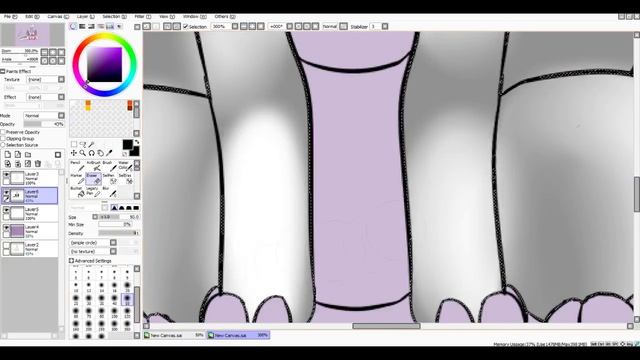The image size is (640, 360).
Task: Open the brush shape (simple circle) dropdown
Action: (x=113, y=242)
